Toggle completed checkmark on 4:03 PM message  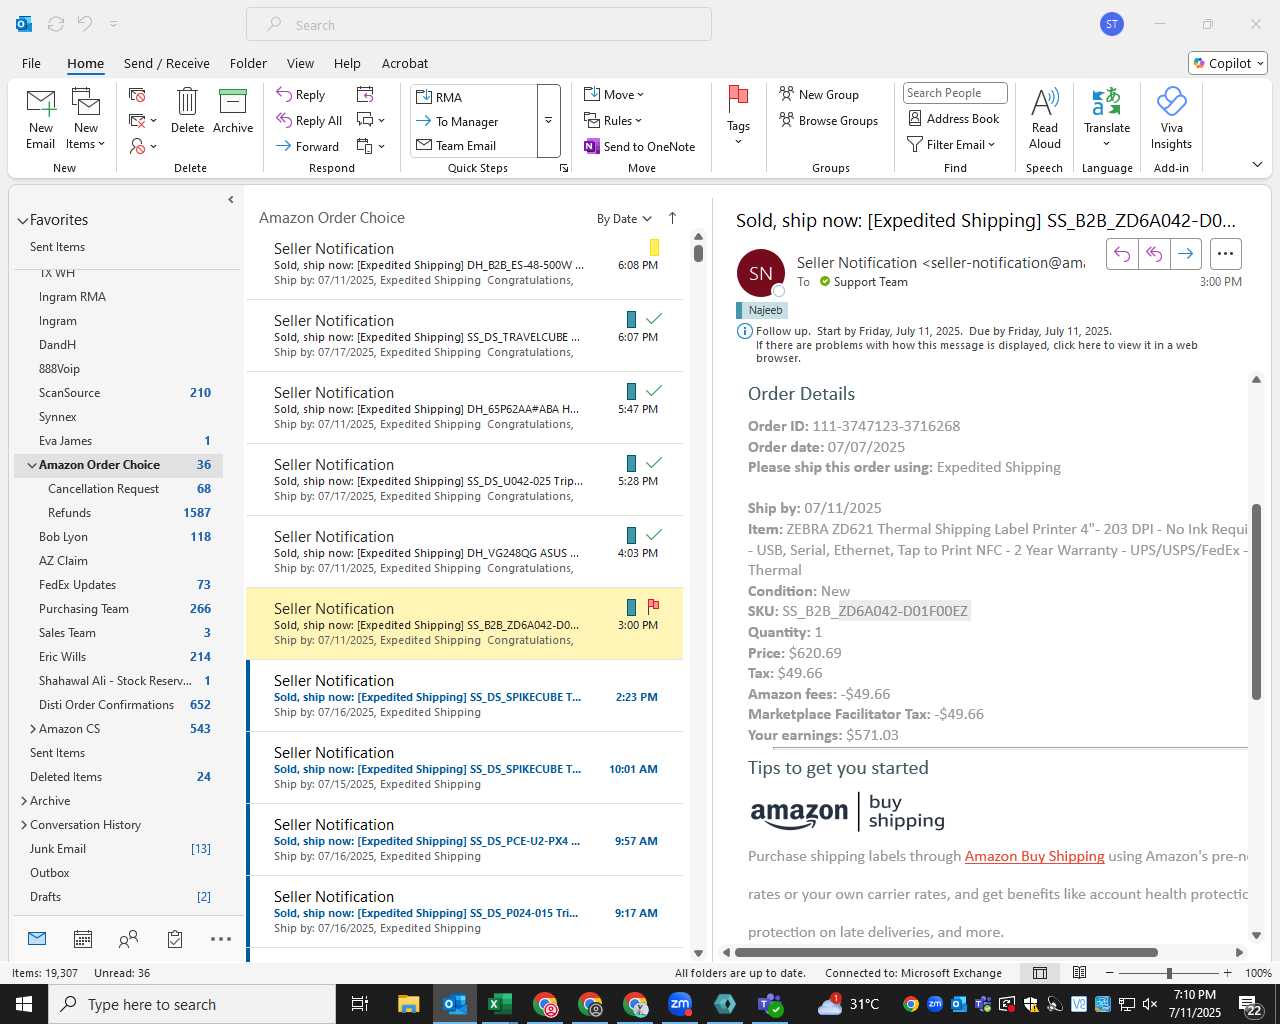click(654, 534)
